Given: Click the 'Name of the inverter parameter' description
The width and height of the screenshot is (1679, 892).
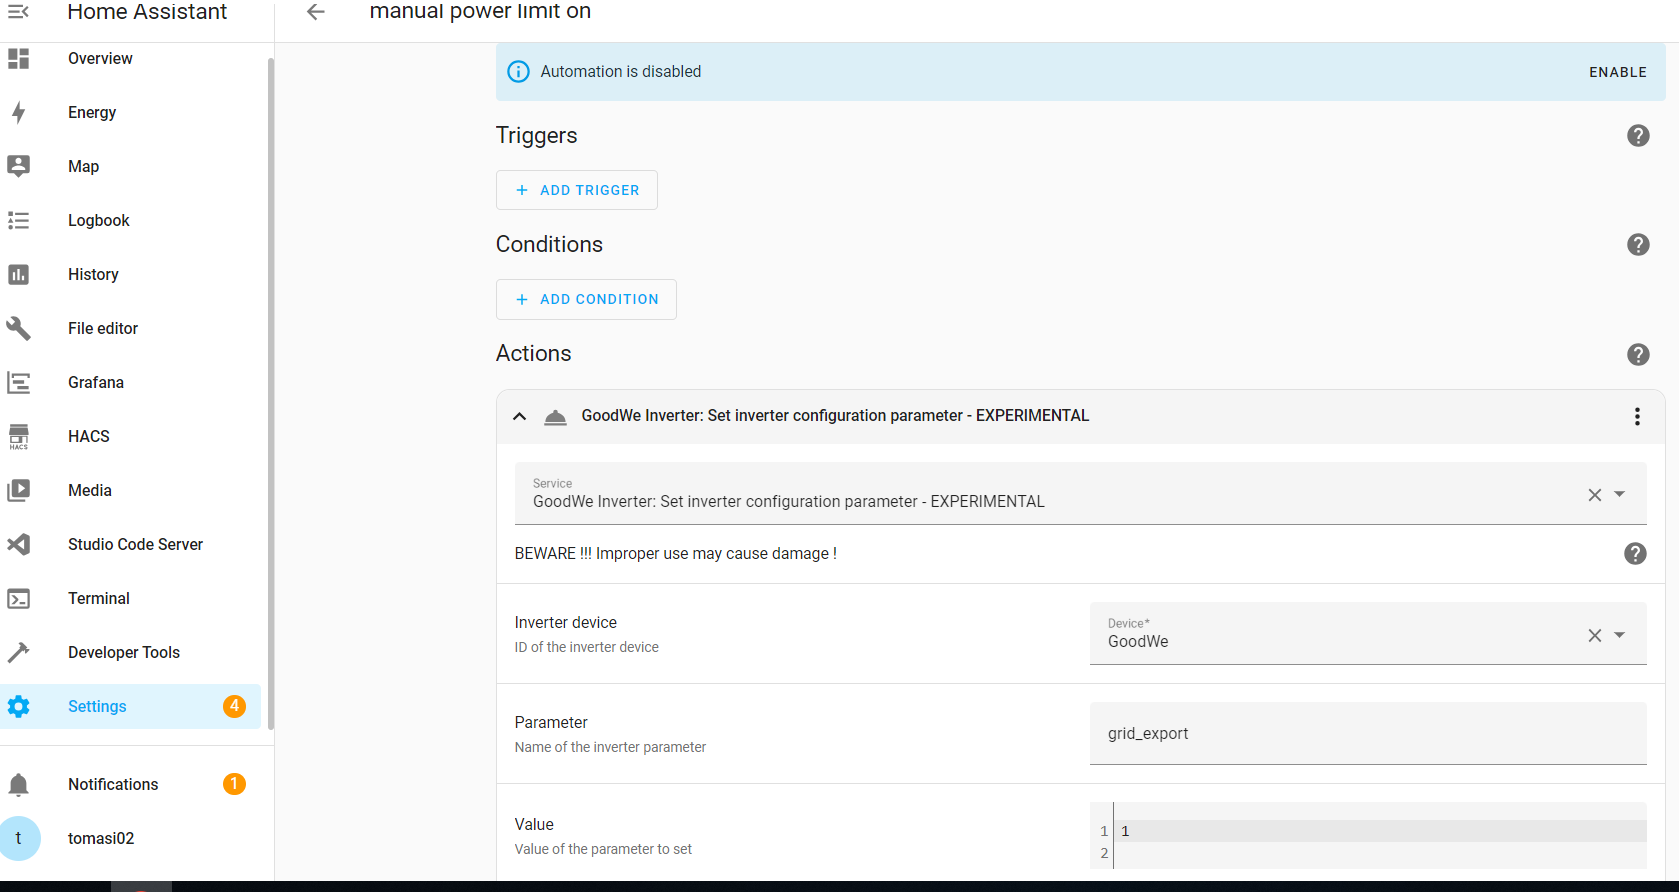Looking at the screenshot, I should (x=610, y=747).
